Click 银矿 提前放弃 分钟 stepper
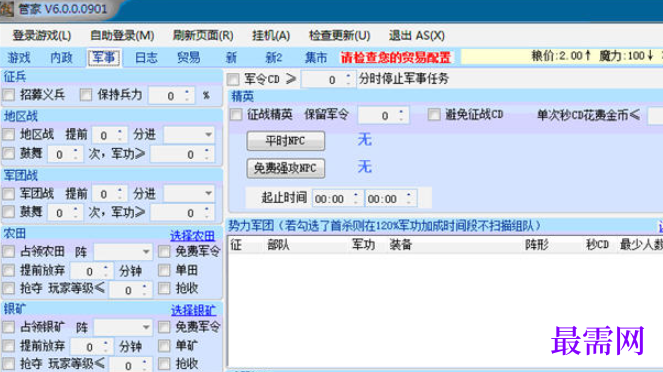Viewport: 663px width, 372px height. point(91,347)
